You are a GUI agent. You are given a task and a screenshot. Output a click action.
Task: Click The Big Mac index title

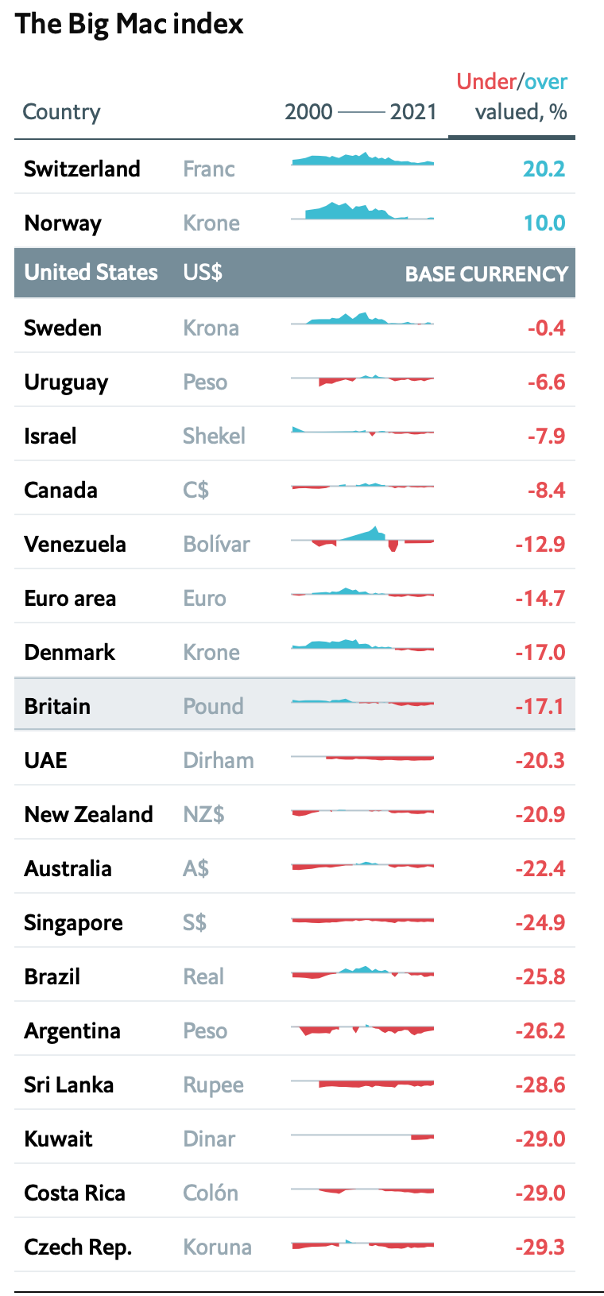click(x=129, y=25)
